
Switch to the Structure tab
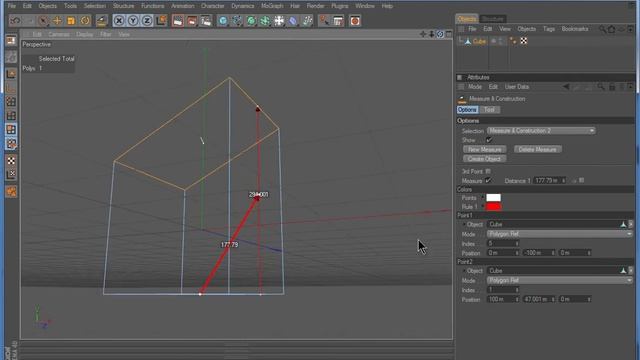click(492, 19)
